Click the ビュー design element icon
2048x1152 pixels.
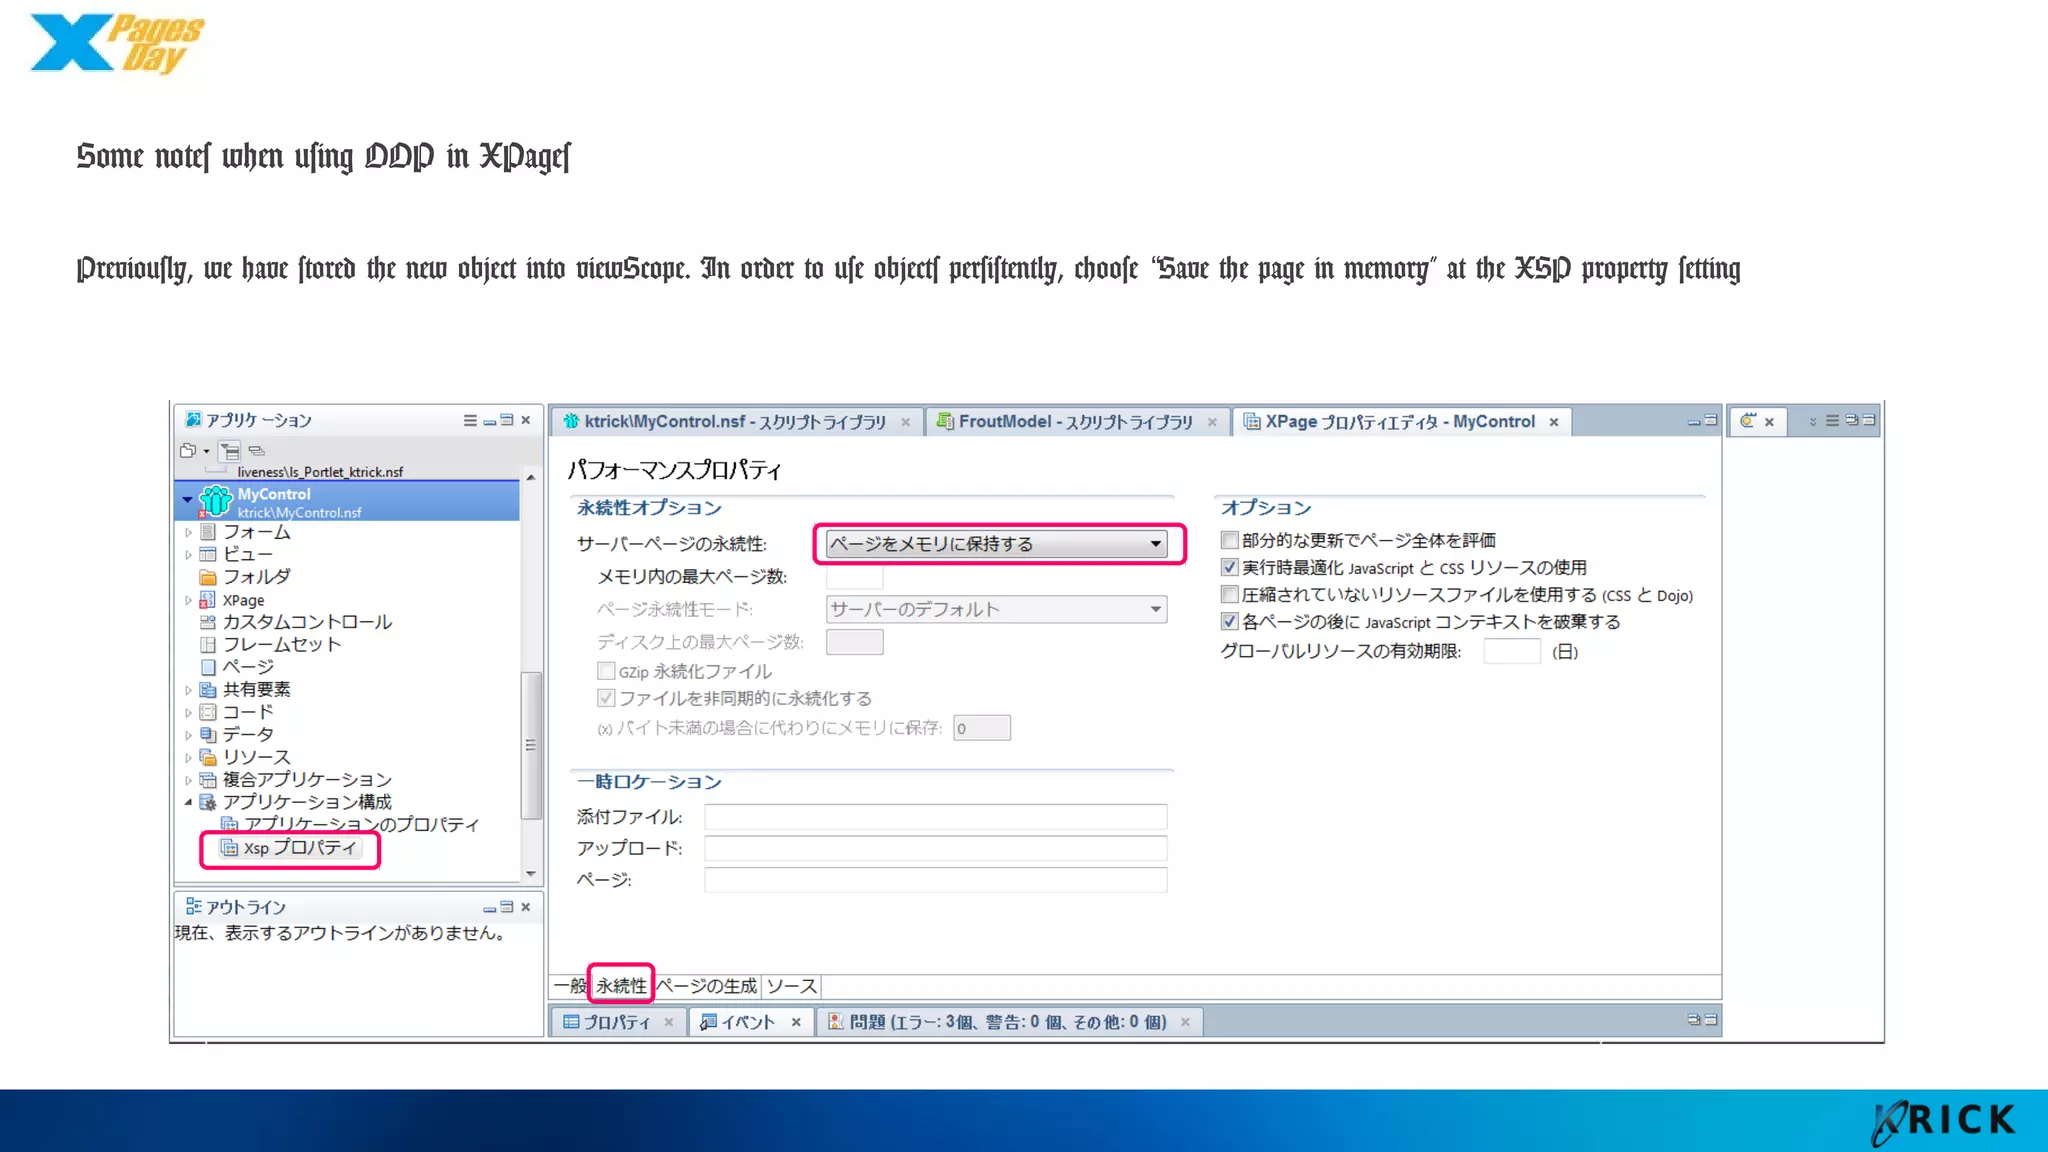208,554
